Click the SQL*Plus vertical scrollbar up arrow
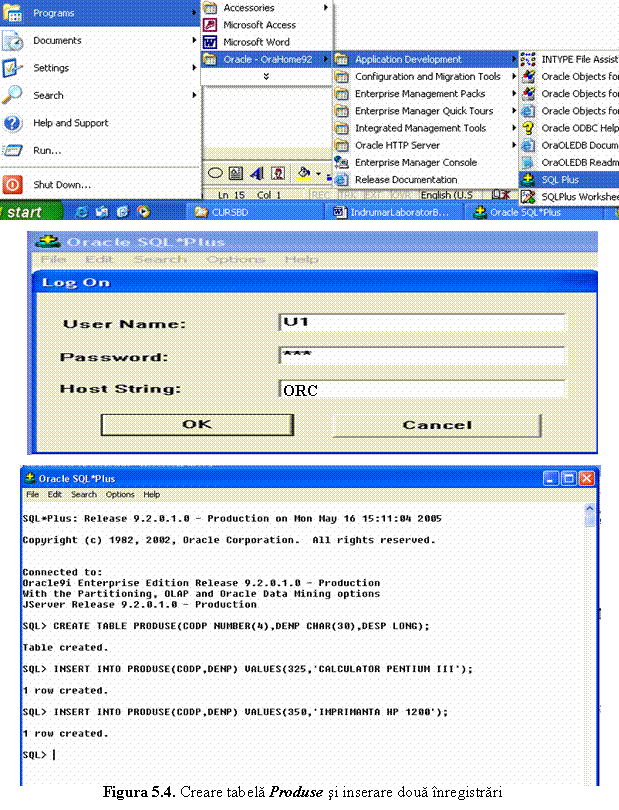The width and height of the screenshot is (619, 810). coord(590,509)
